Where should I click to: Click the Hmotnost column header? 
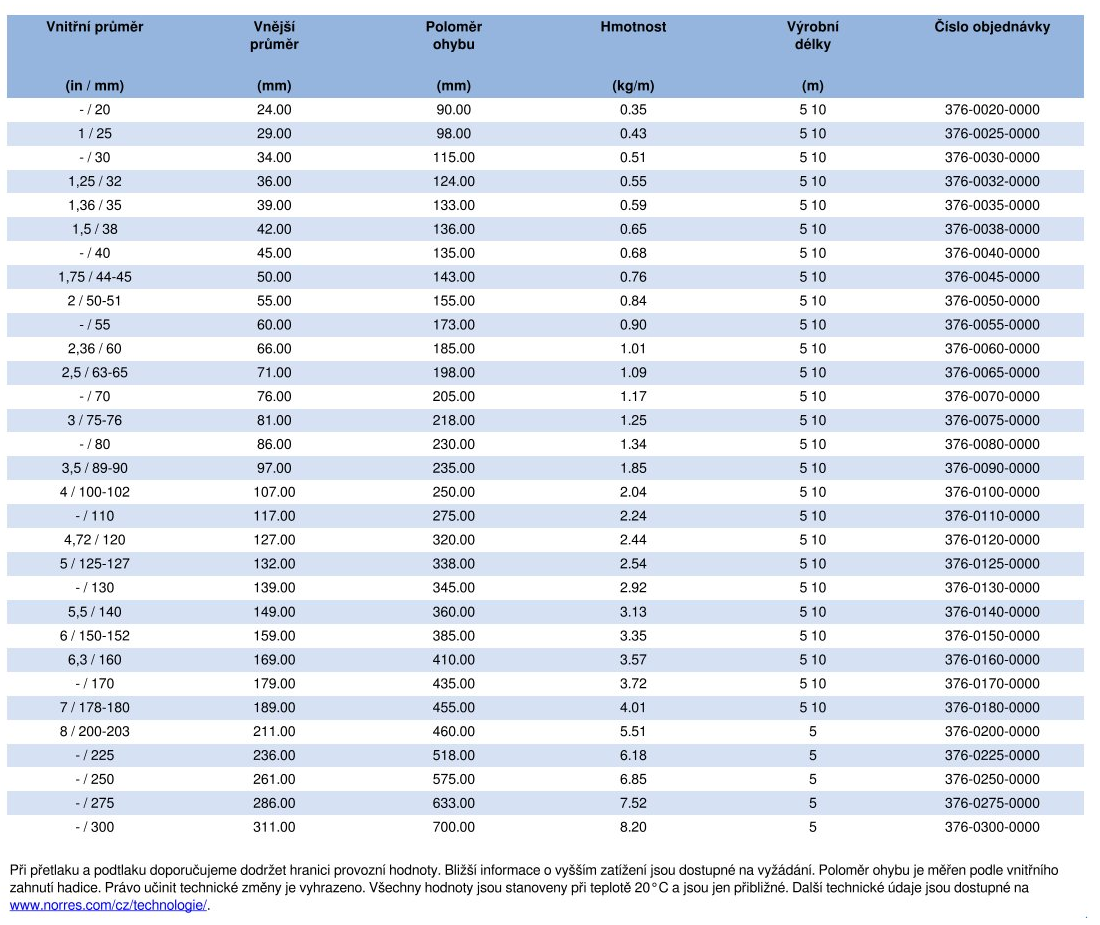click(633, 28)
